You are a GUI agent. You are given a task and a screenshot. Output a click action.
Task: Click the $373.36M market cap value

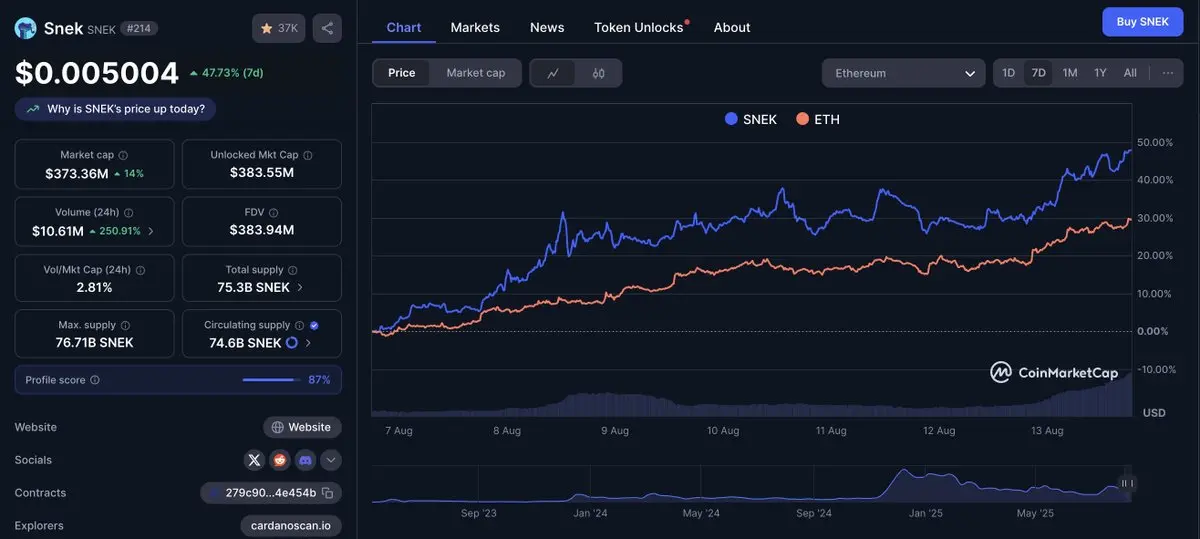click(x=77, y=173)
